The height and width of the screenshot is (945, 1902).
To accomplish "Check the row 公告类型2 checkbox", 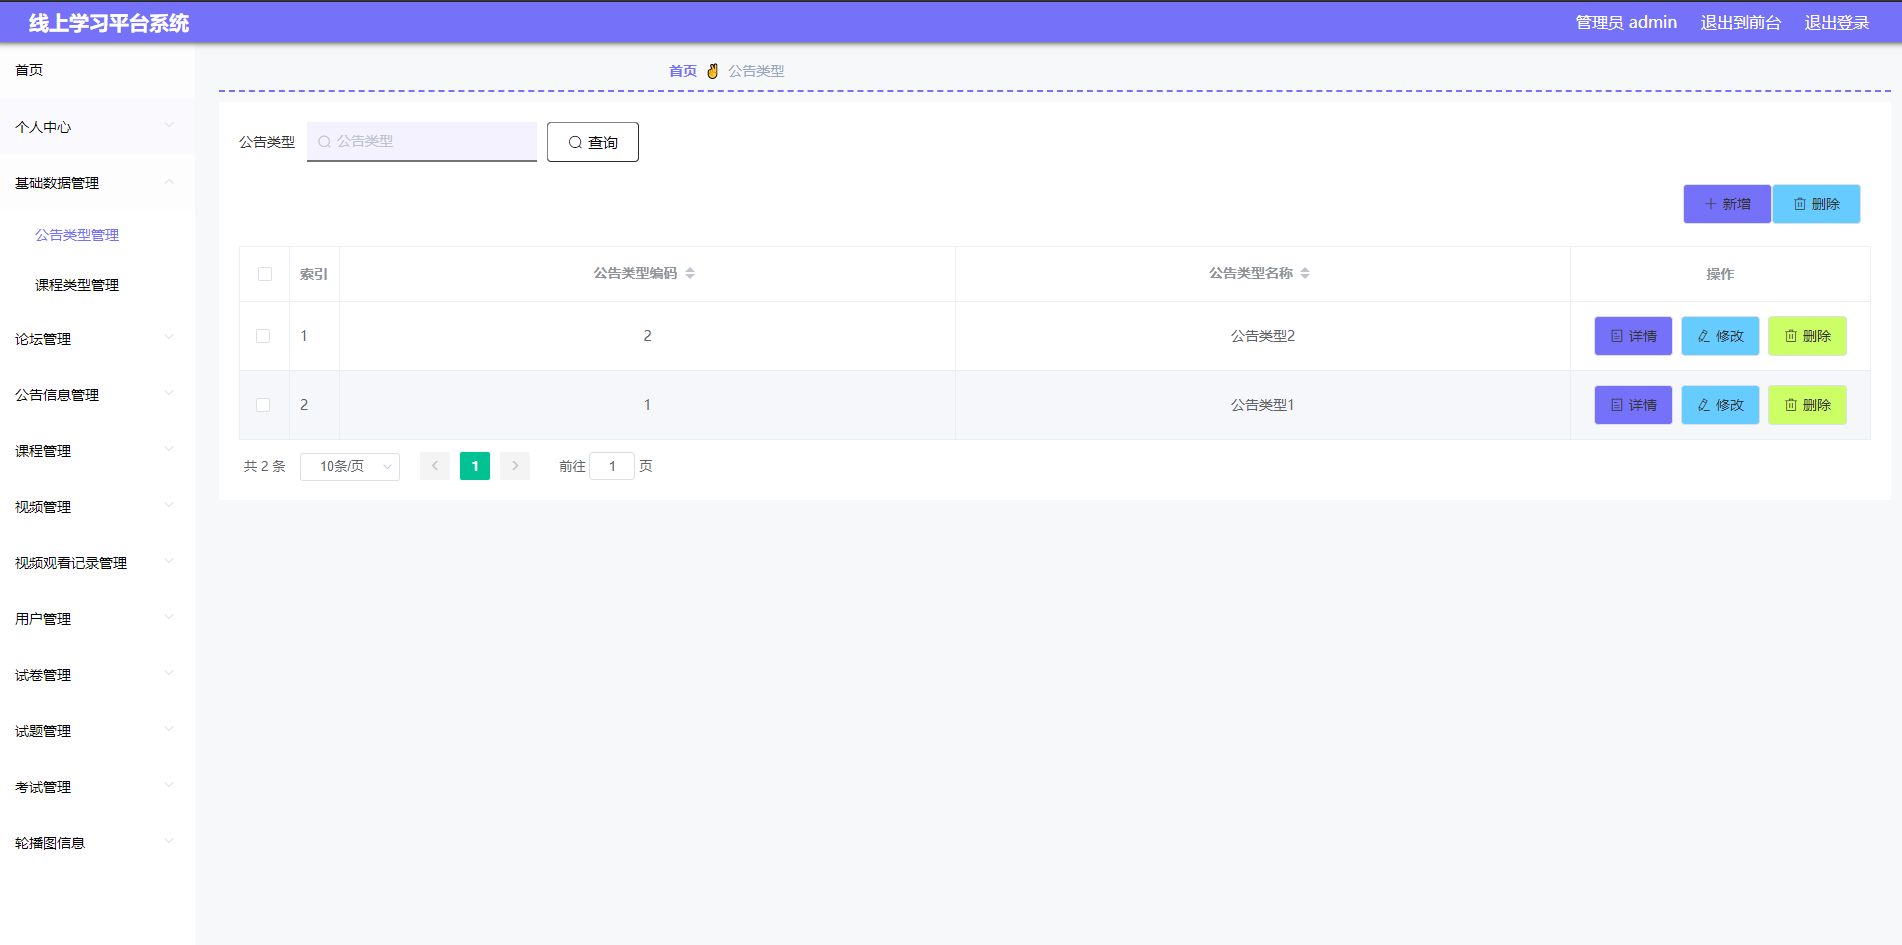I will (263, 336).
